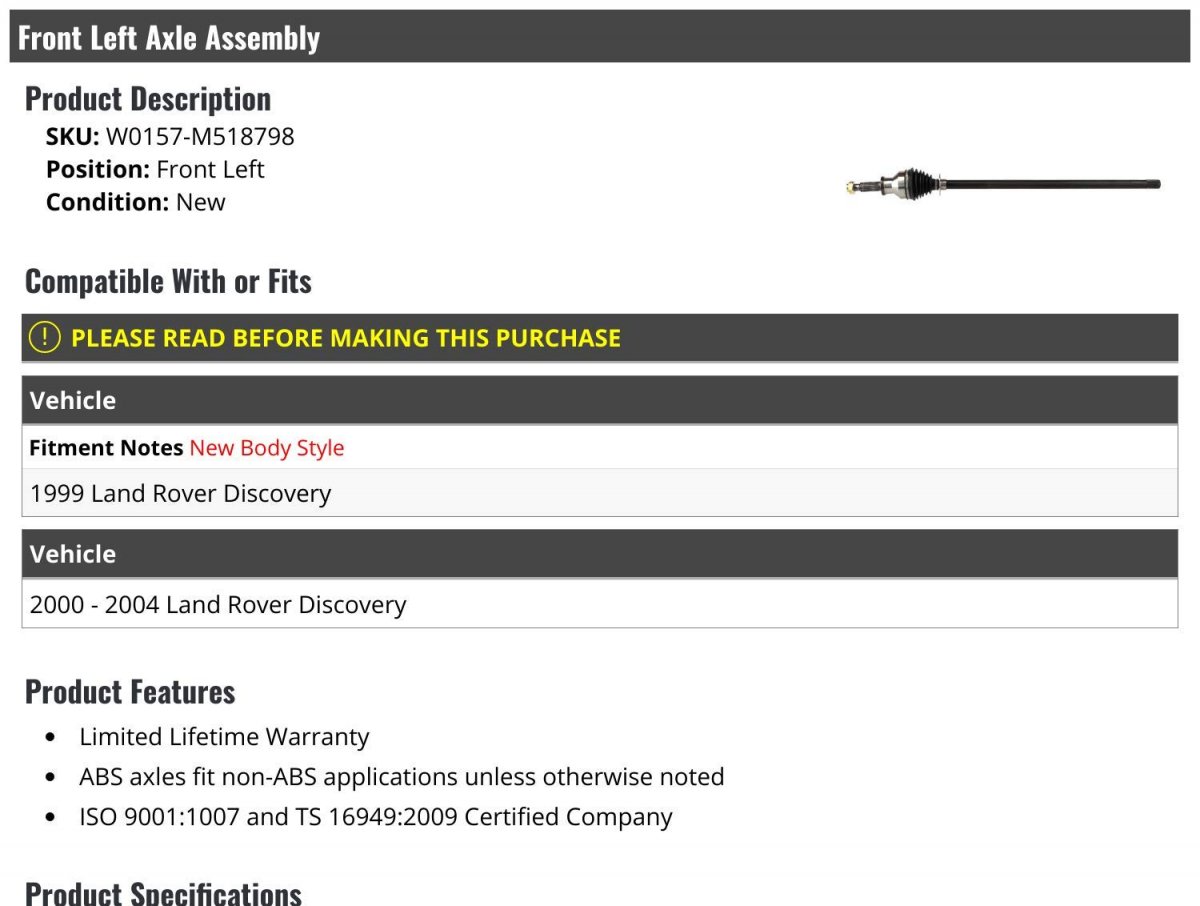Click the Product Features heading
1200x906 pixels.
pyautogui.click(x=130, y=692)
